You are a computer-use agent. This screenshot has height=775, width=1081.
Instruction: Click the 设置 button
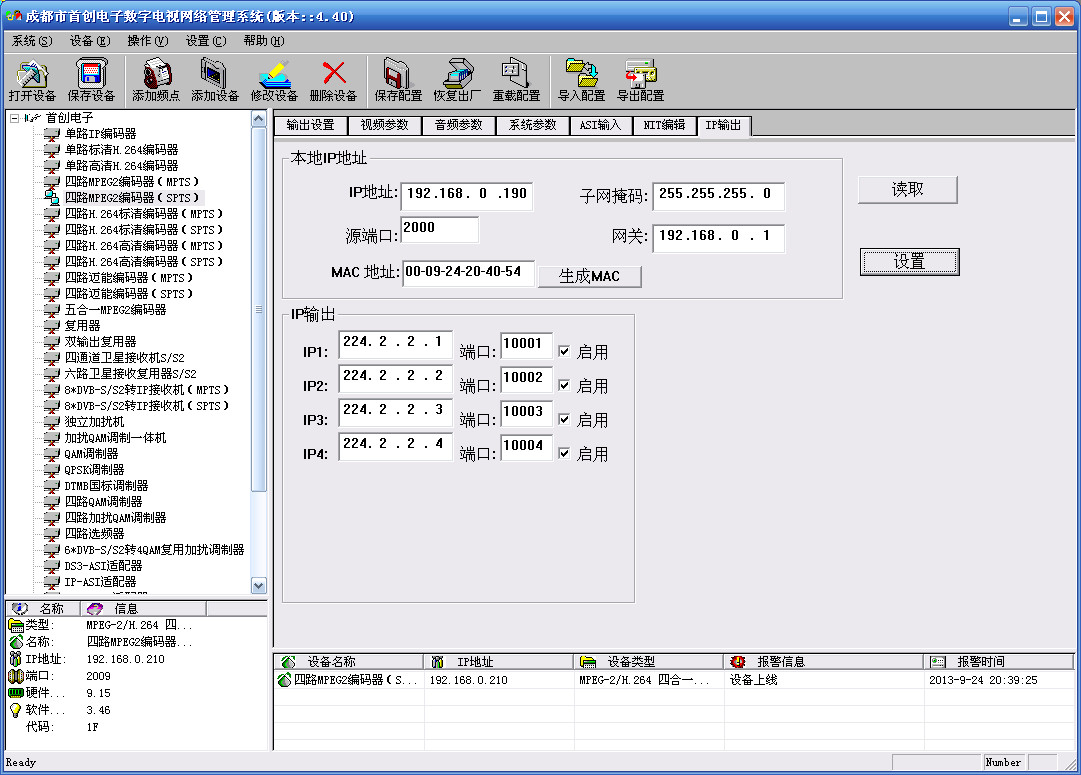909,262
